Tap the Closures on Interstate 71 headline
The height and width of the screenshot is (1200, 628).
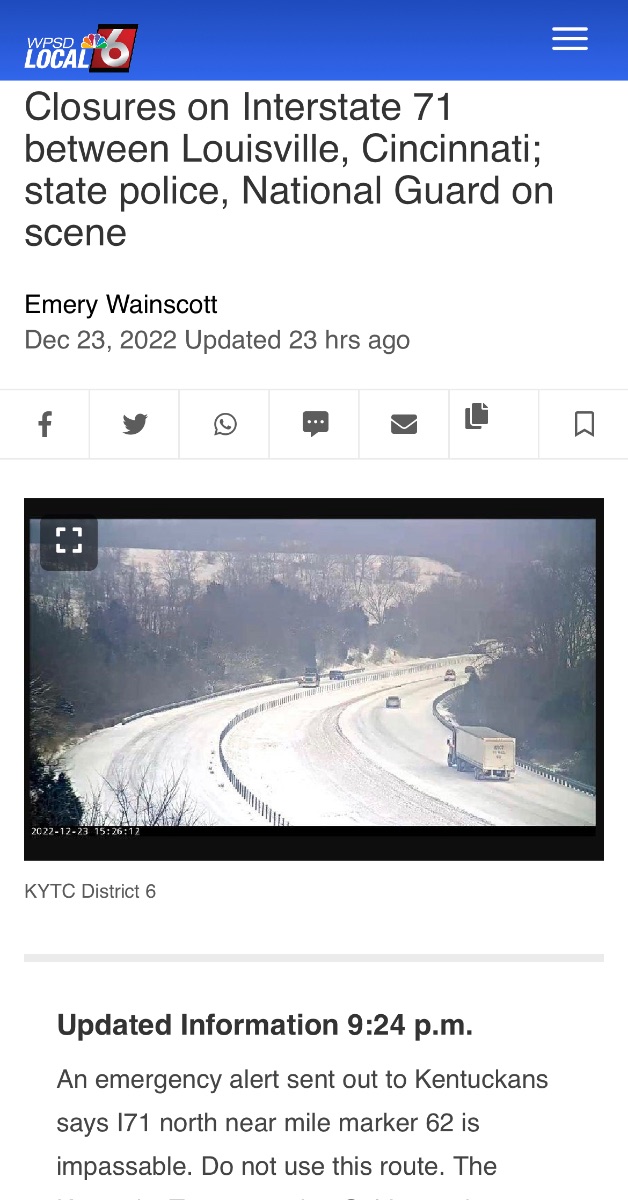289,169
